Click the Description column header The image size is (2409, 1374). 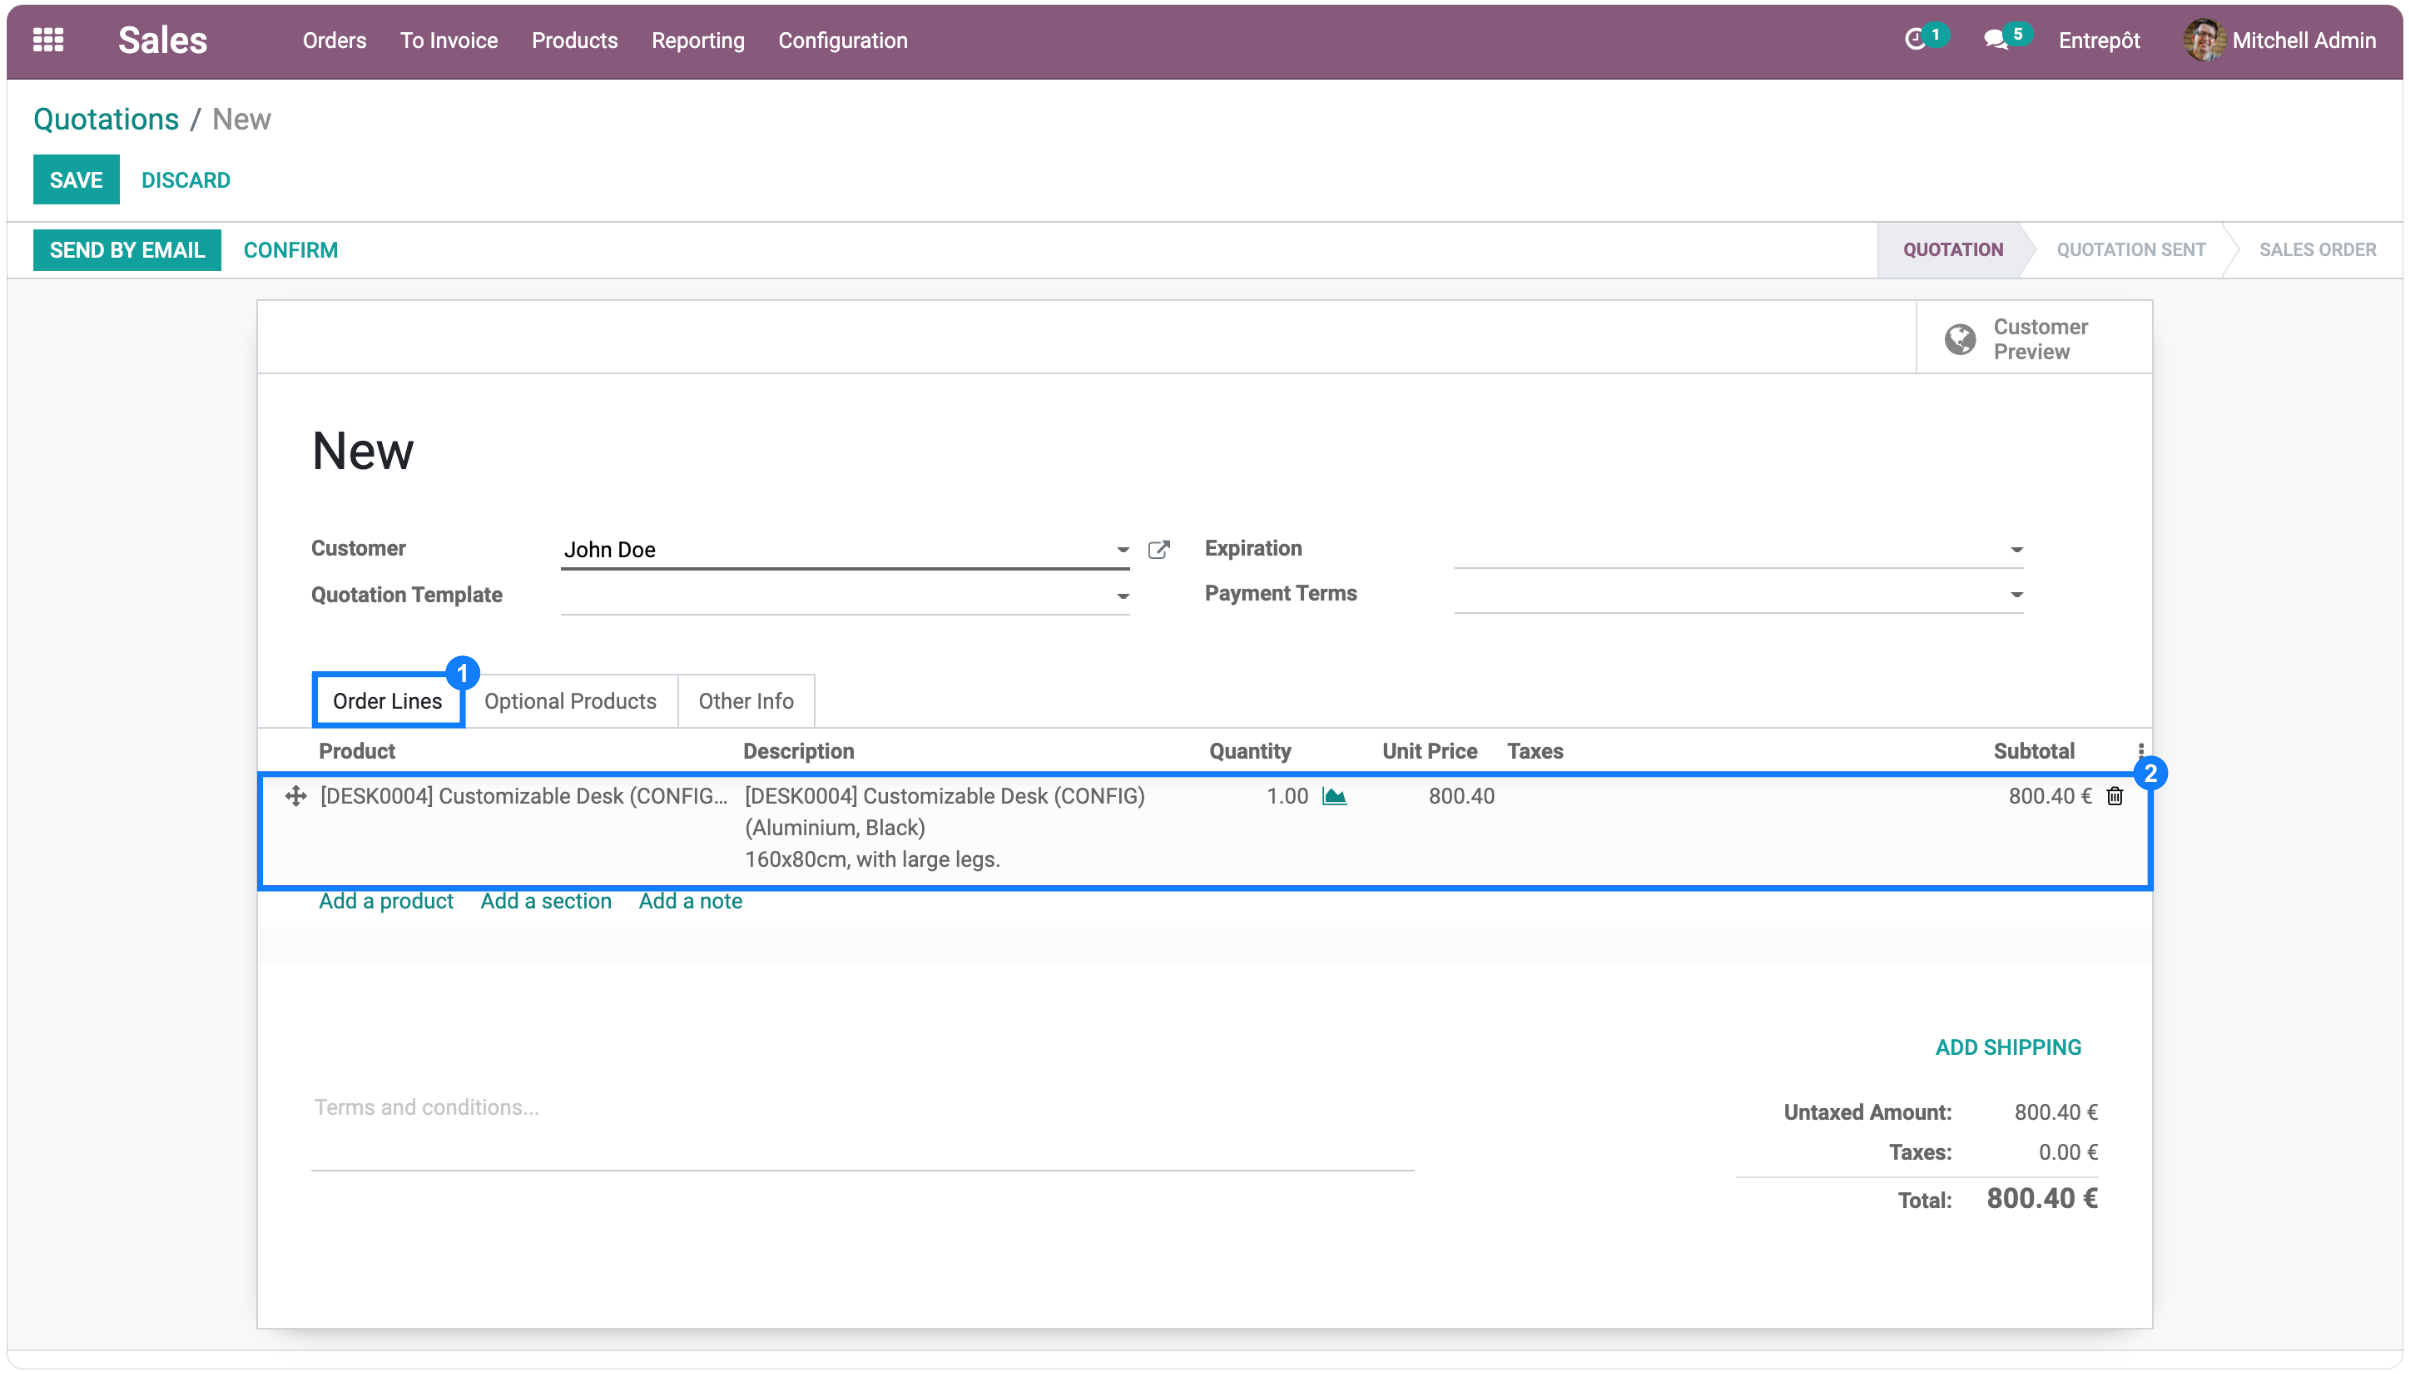tap(798, 751)
